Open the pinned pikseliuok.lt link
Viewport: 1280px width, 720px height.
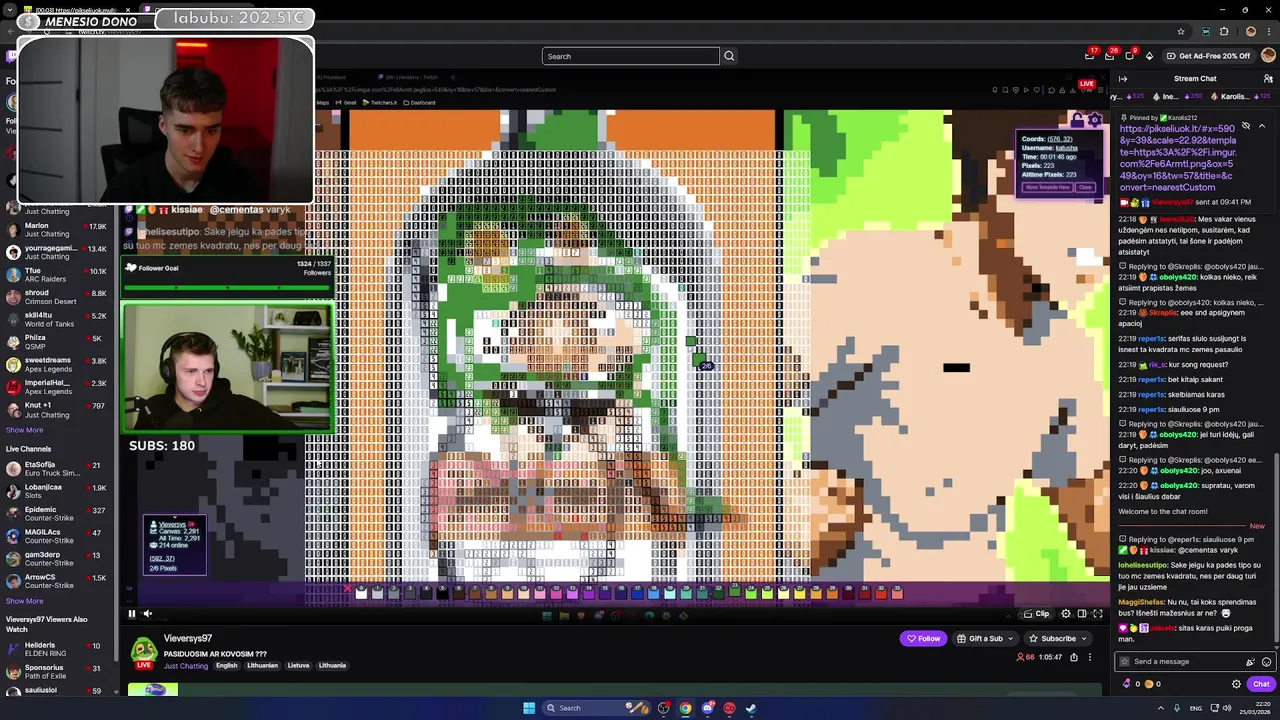1178,158
